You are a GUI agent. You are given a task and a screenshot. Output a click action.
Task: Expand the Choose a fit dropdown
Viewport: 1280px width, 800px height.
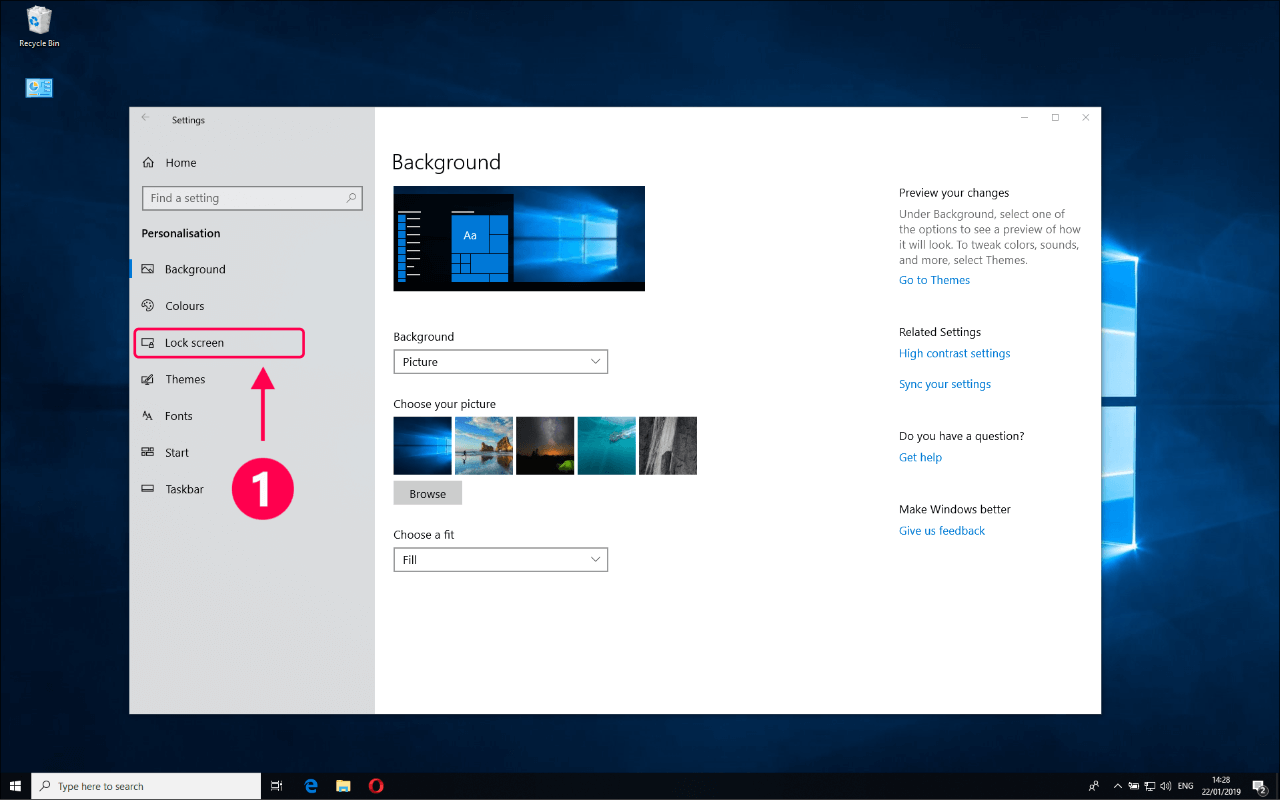pyautogui.click(x=500, y=560)
